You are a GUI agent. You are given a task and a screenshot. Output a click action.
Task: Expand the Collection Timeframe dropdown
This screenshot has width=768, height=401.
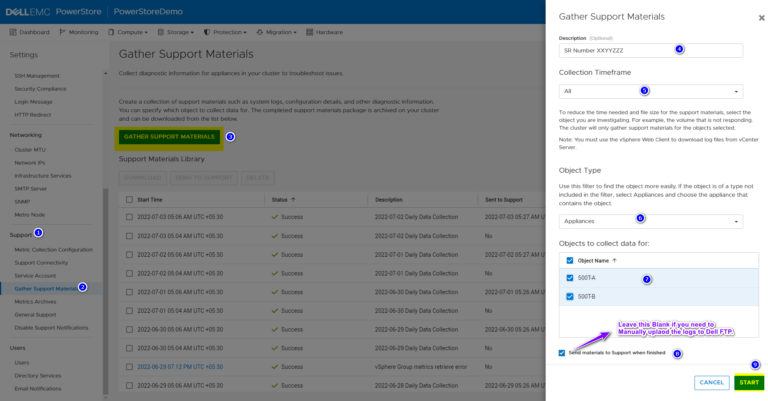650,91
